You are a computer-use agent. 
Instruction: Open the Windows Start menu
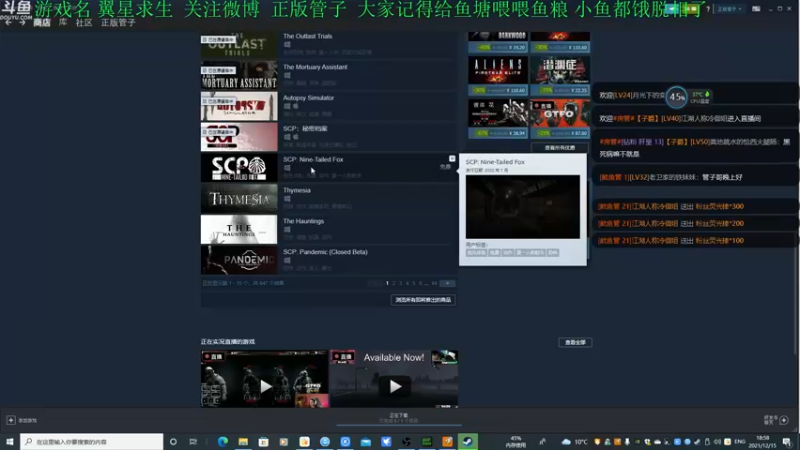[10, 441]
